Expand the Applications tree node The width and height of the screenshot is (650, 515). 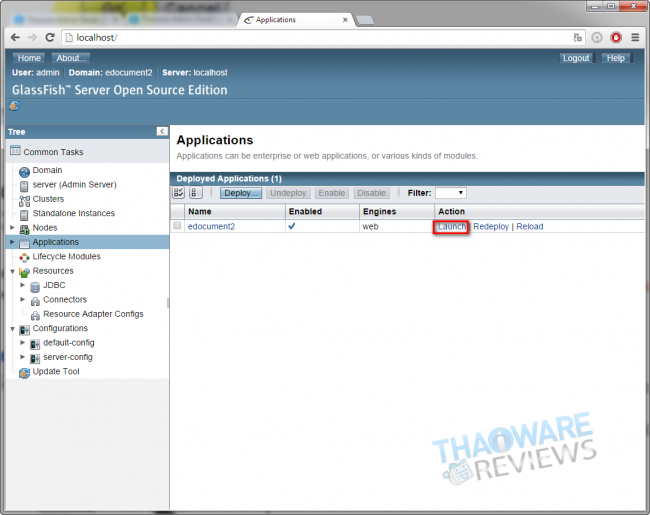coord(12,242)
